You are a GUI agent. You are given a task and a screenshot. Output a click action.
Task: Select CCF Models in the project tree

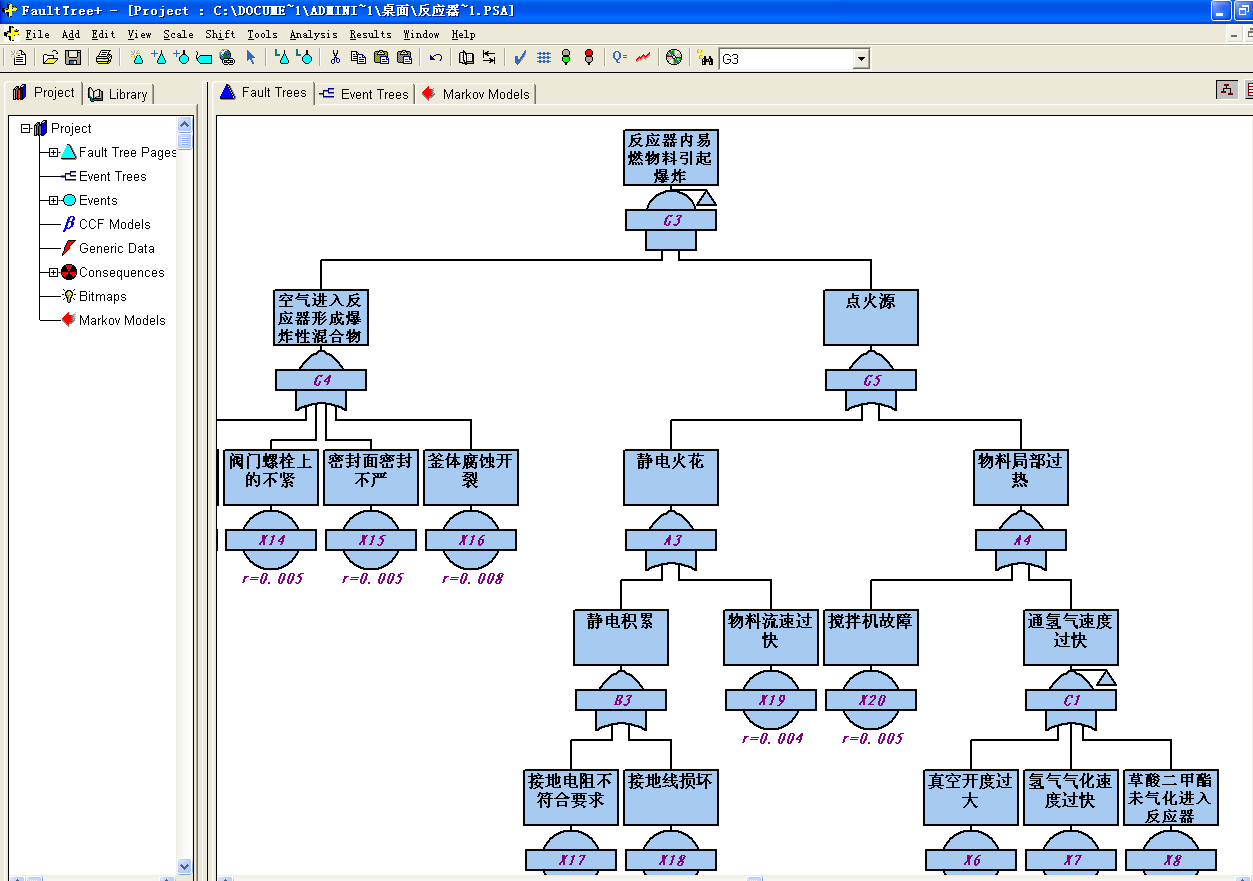click(x=114, y=224)
